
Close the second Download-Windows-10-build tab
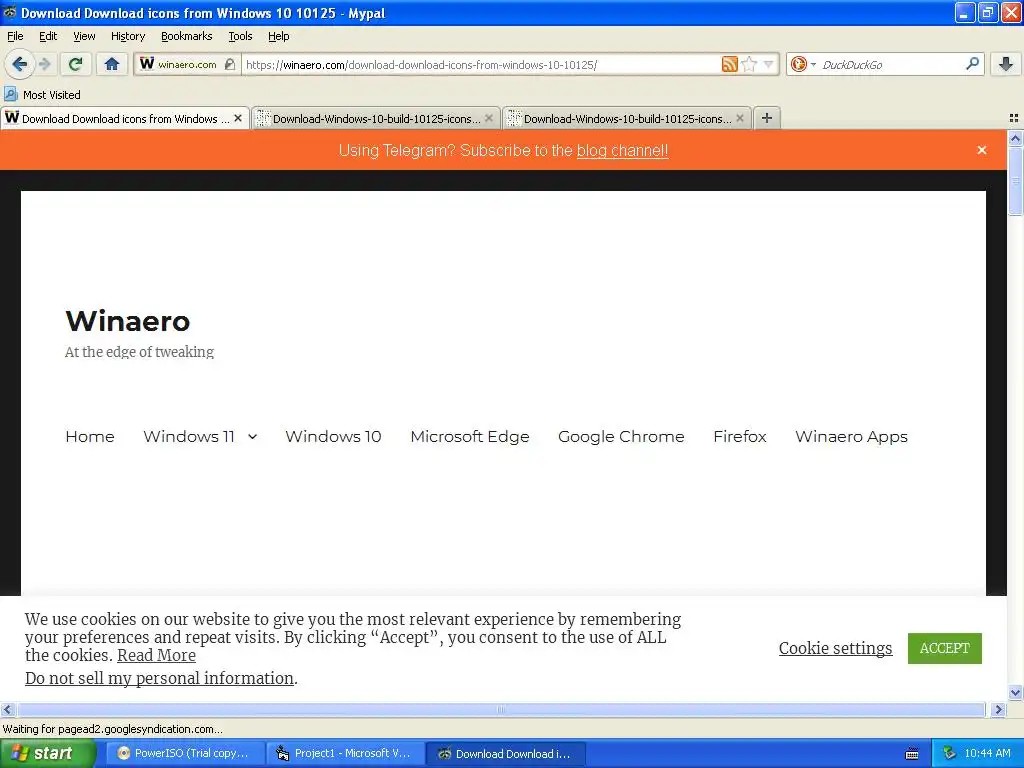coord(488,118)
